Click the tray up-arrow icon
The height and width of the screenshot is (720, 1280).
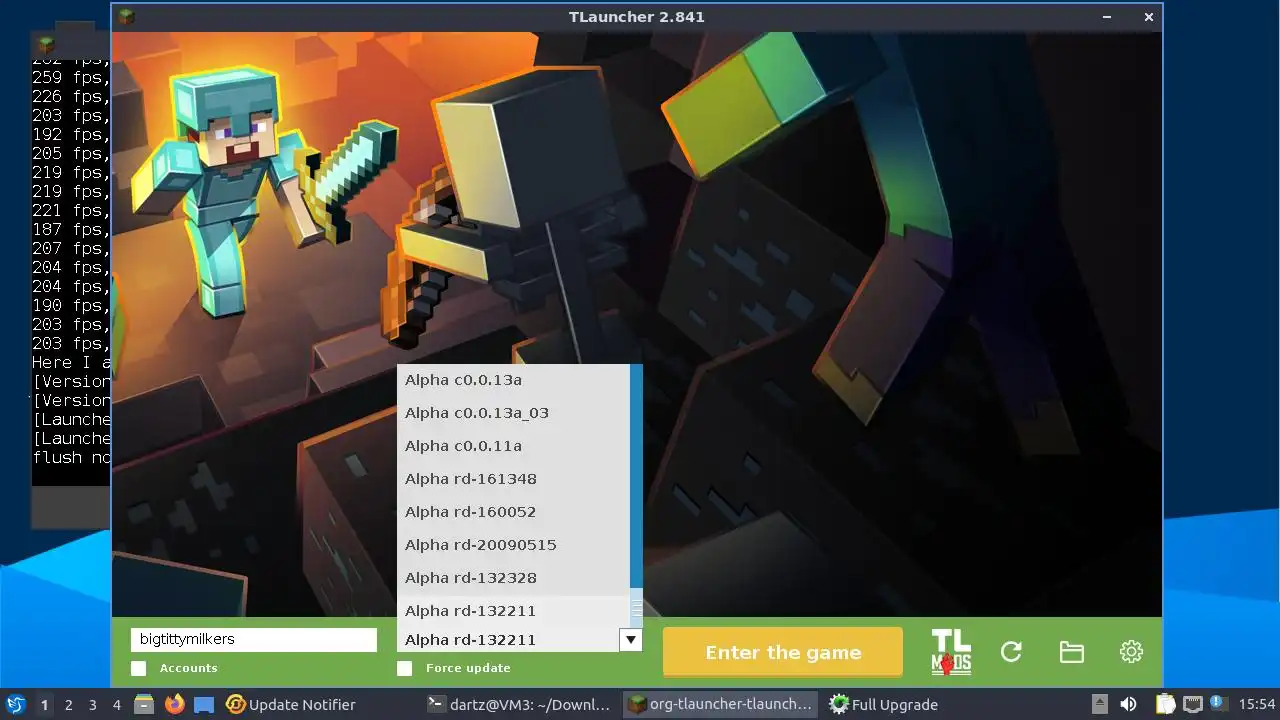pos(1099,704)
